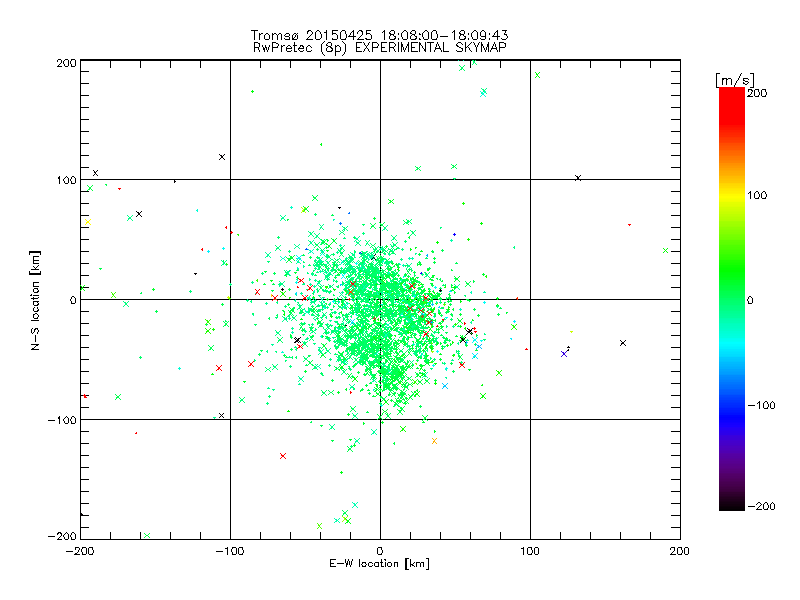Click the orange X marker below the -100 gridline
Image resolution: width=800 pixels, height=600 pixels.
[x=434, y=441]
